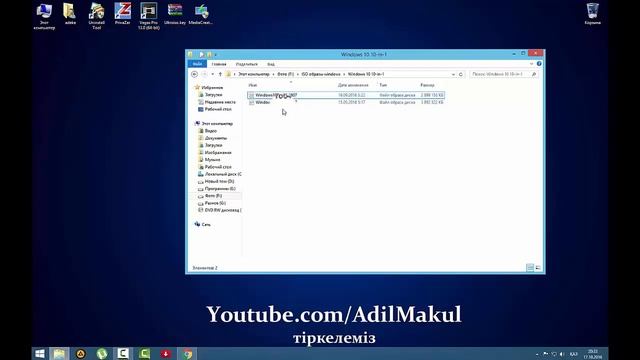This screenshot has width=640, height=360.
Task: Switch to details view in status bar
Action: 530,268
